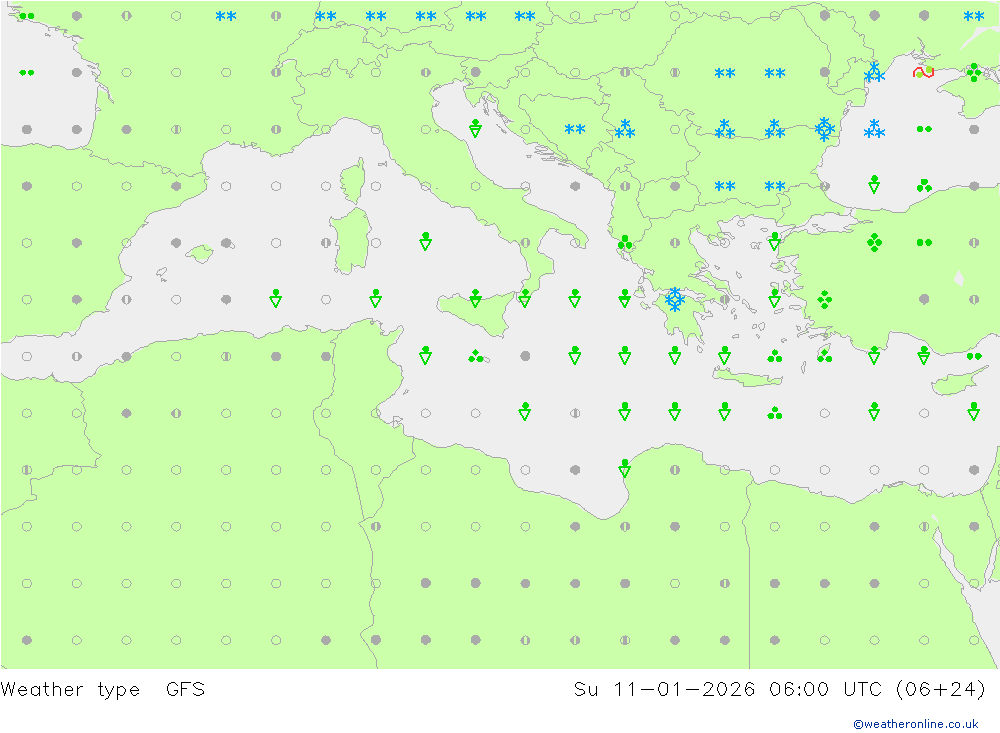Click the "Su 11-01-2026 06:00 UTC (06+24)" timestamp
Screen dimensions: 1000x733
779,690
